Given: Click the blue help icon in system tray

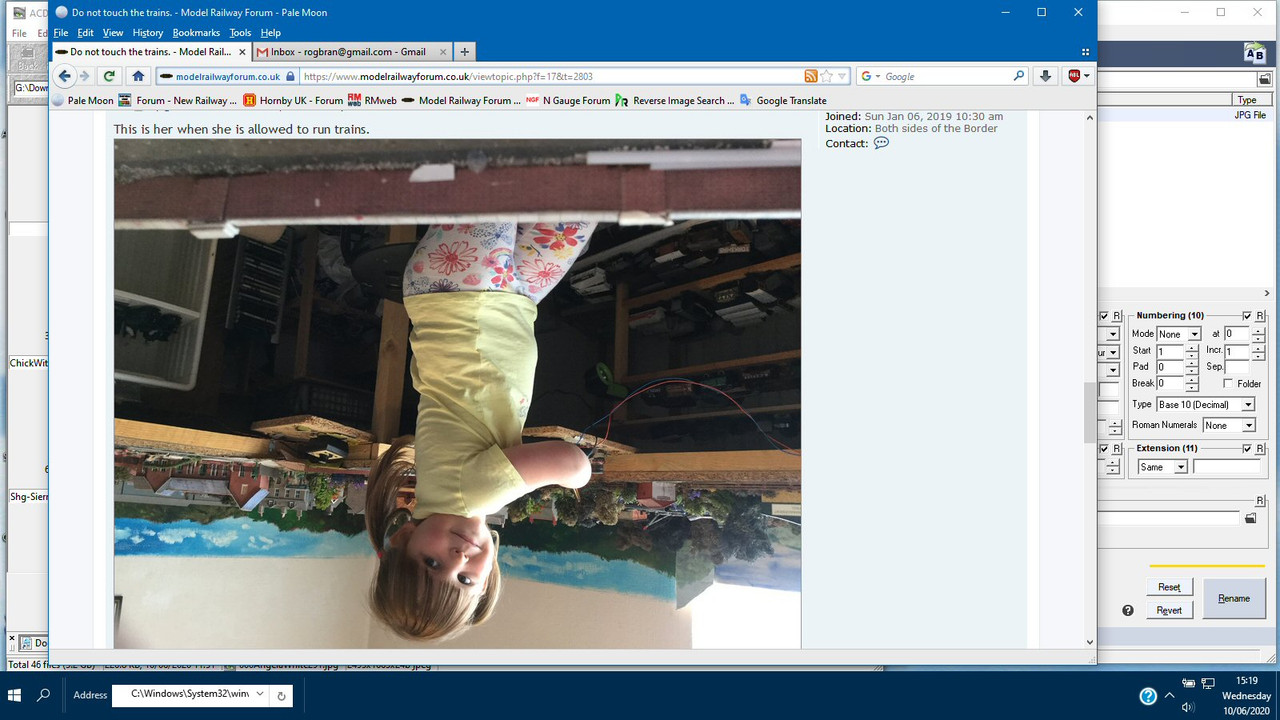Looking at the screenshot, I should coord(1148,696).
